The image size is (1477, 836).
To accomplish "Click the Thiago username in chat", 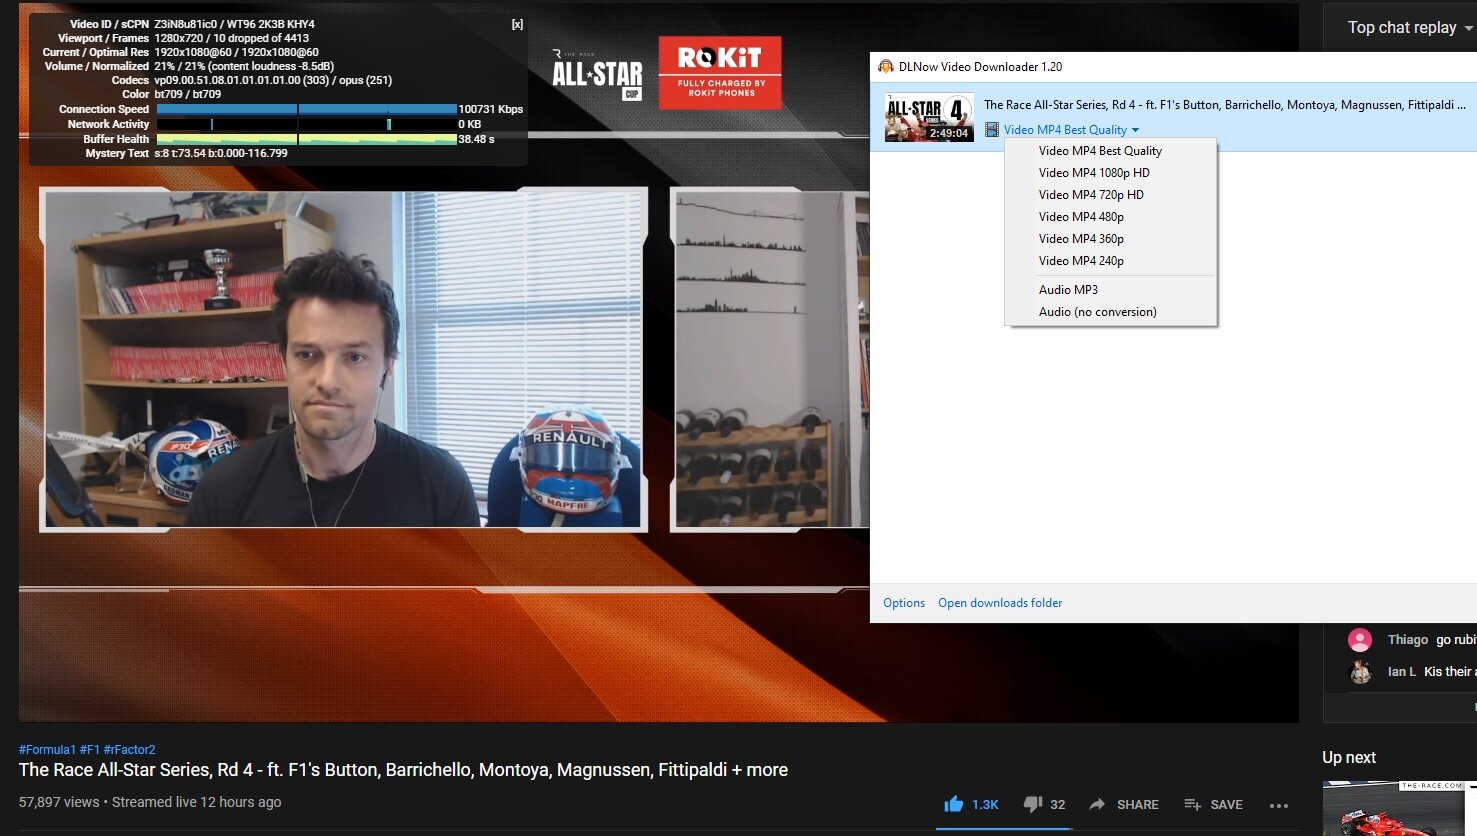I will (1408, 640).
